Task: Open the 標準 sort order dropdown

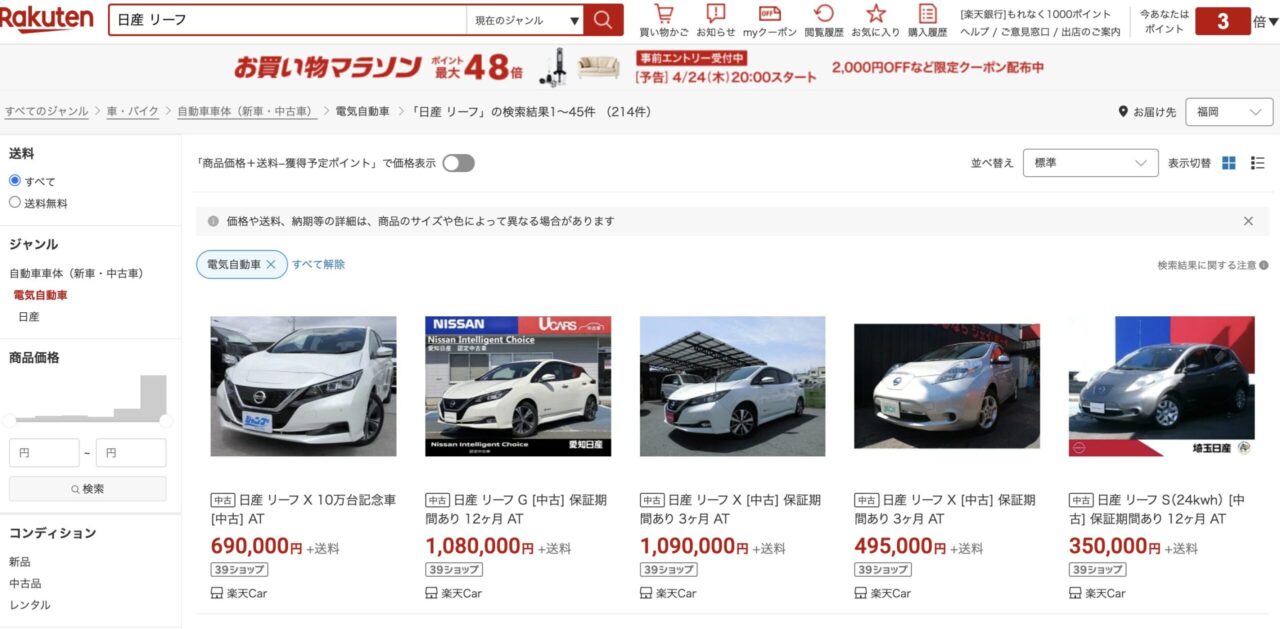Action: coord(1090,163)
